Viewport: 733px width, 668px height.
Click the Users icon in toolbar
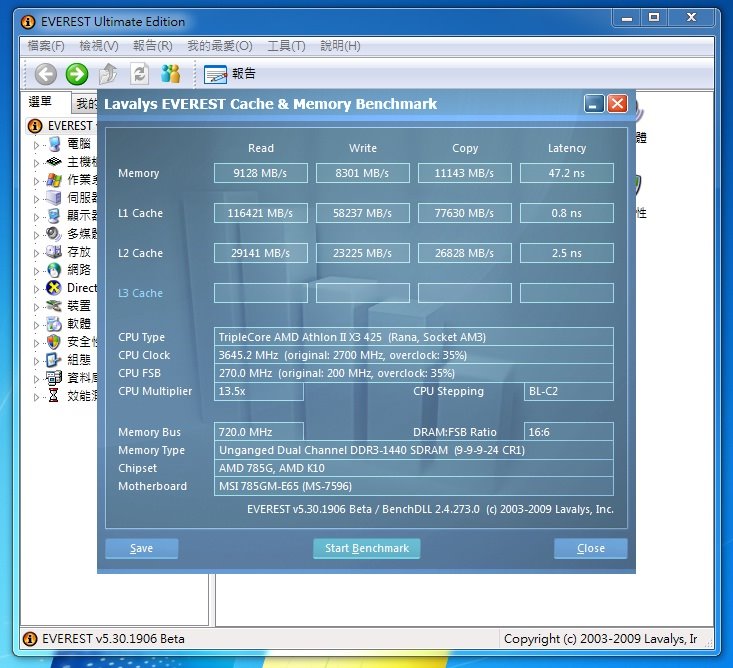170,74
